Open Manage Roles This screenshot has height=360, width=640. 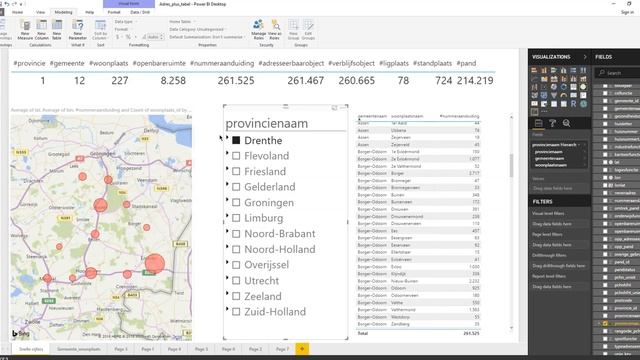click(x=258, y=29)
